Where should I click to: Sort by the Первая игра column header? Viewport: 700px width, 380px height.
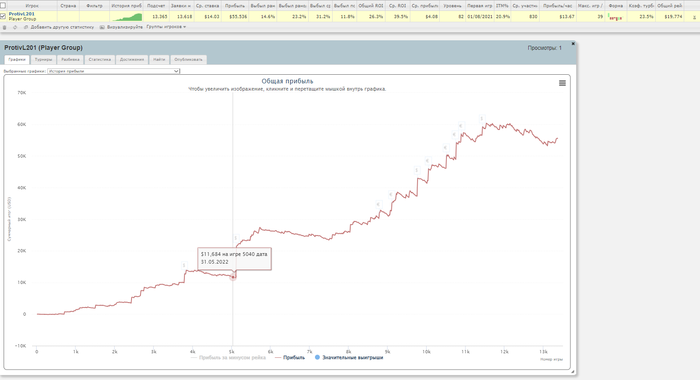click(x=480, y=6)
